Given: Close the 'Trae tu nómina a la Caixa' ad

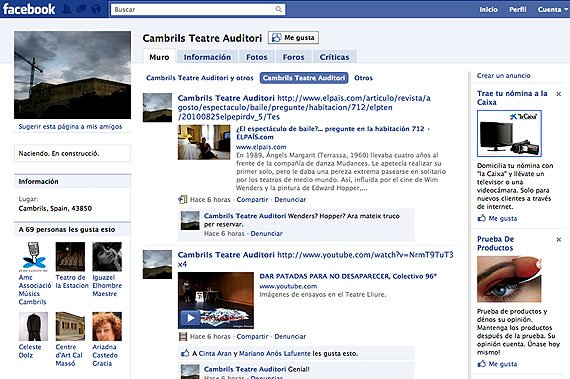Looking at the screenshot, I should (559, 94).
